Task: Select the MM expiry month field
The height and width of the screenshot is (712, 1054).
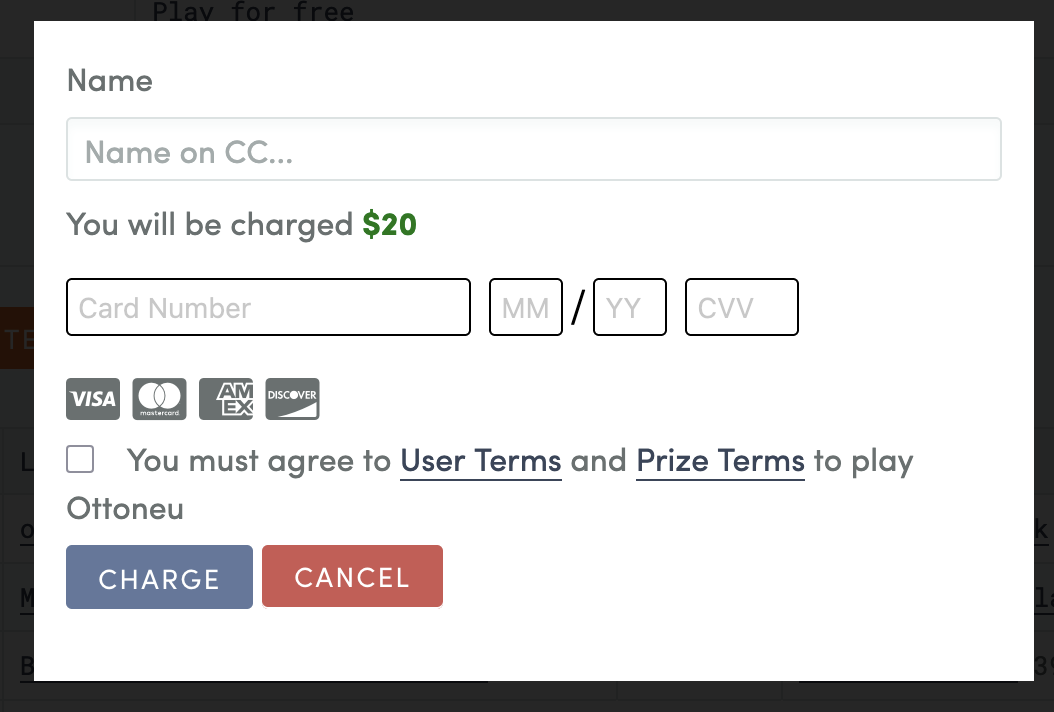Action: pyautogui.click(x=526, y=307)
